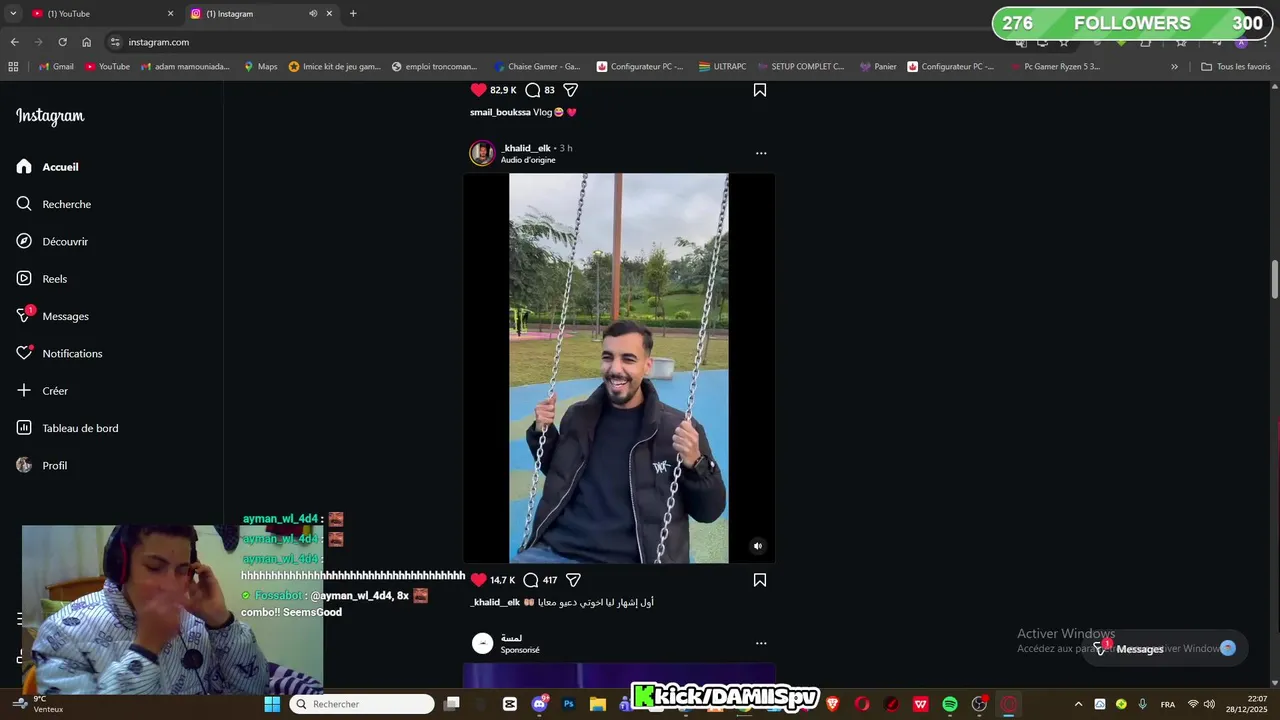Viewport: 1280px width, 720px height.
Task: Open the browser apps grid shortcut
Action: [13, 67]
